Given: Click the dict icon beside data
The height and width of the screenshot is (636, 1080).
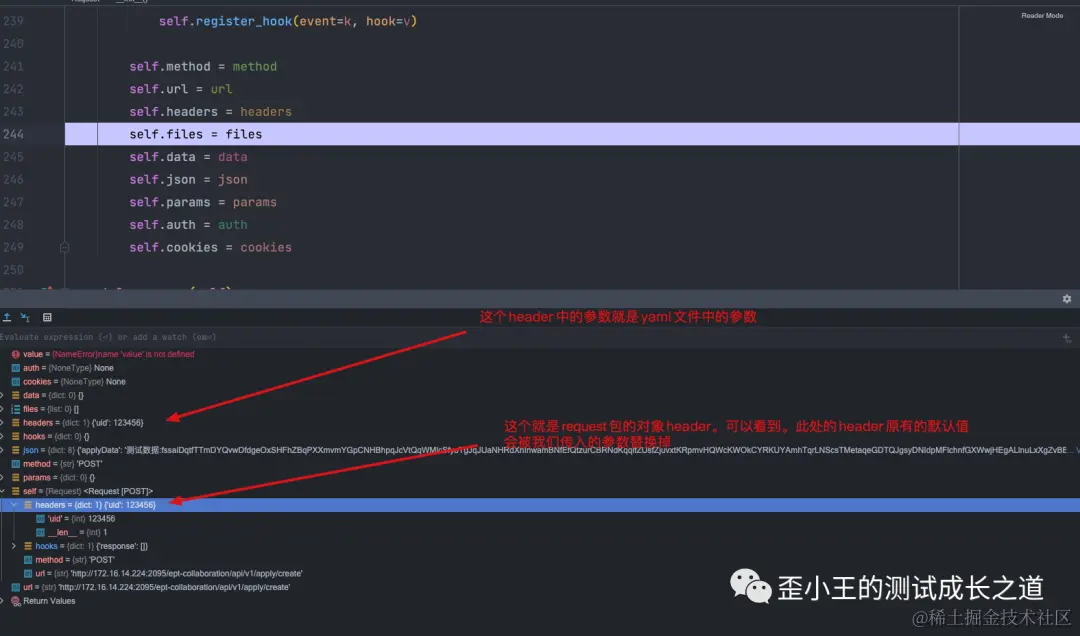Looking at the screenshot, I should [15, 396].
